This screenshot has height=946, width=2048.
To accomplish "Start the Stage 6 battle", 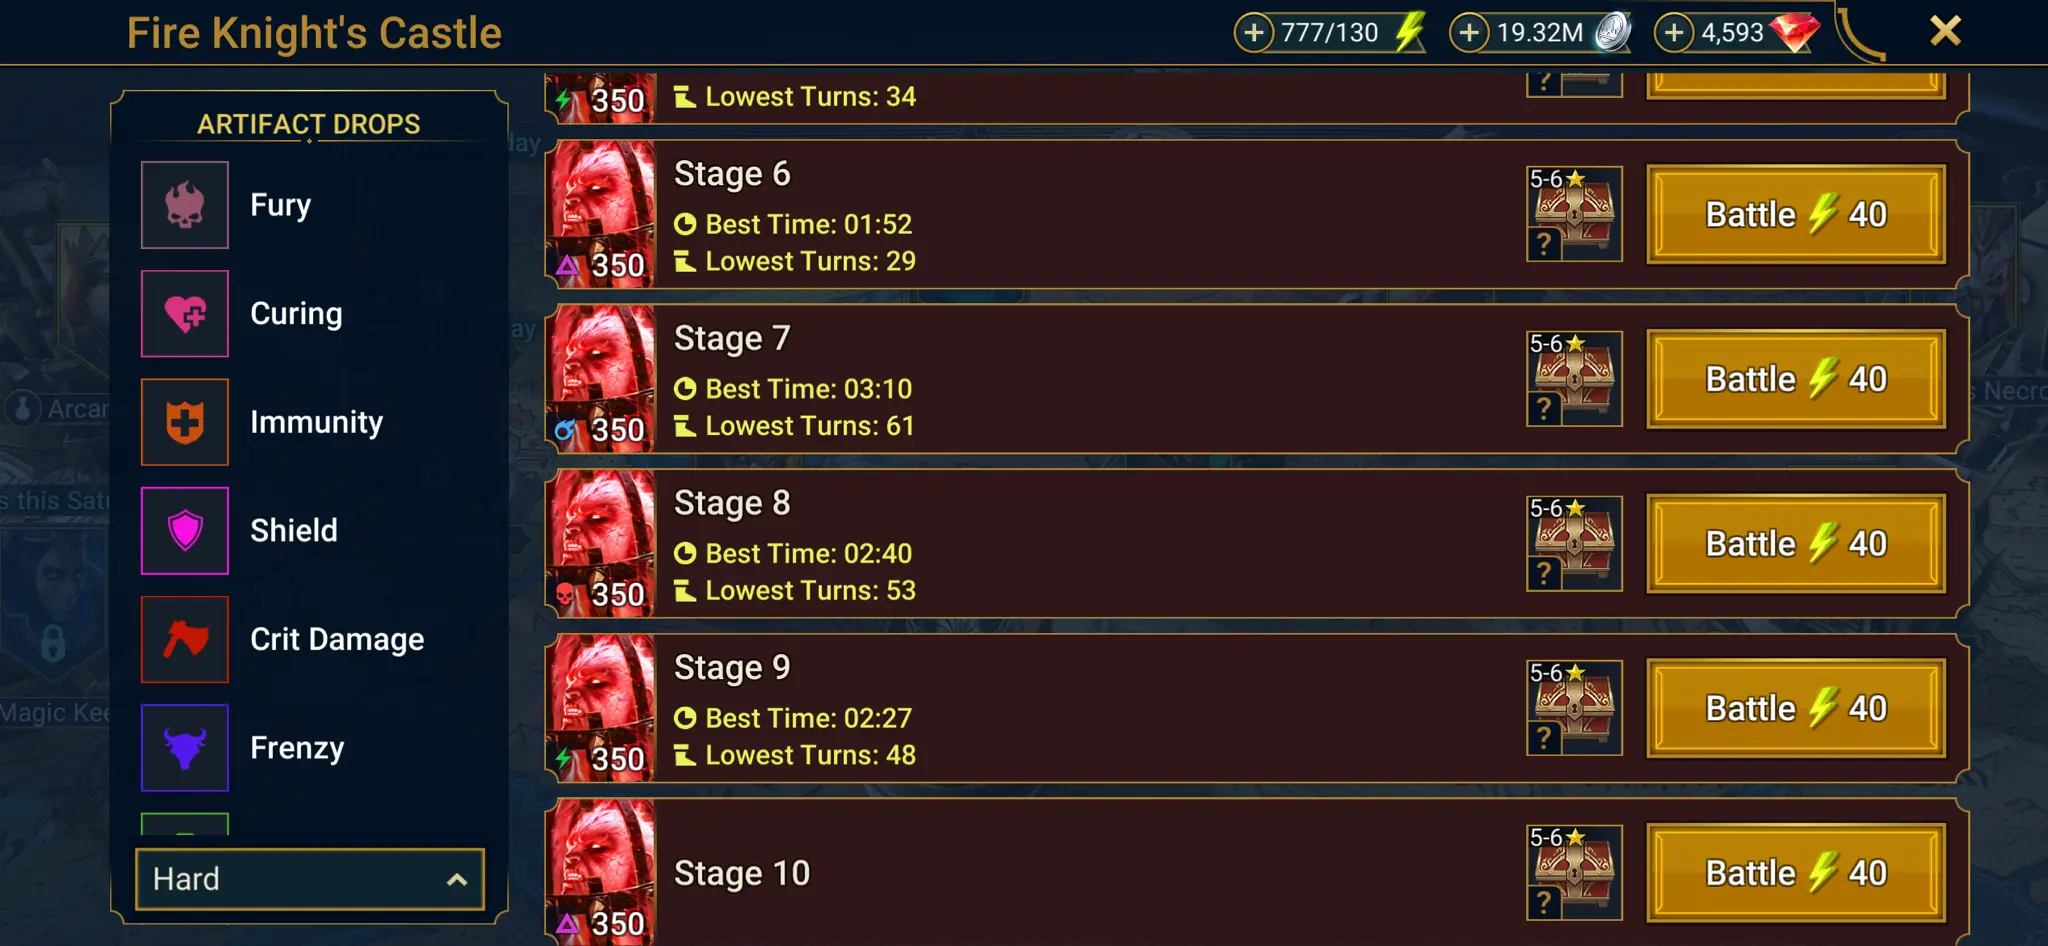I will 1796,214.
